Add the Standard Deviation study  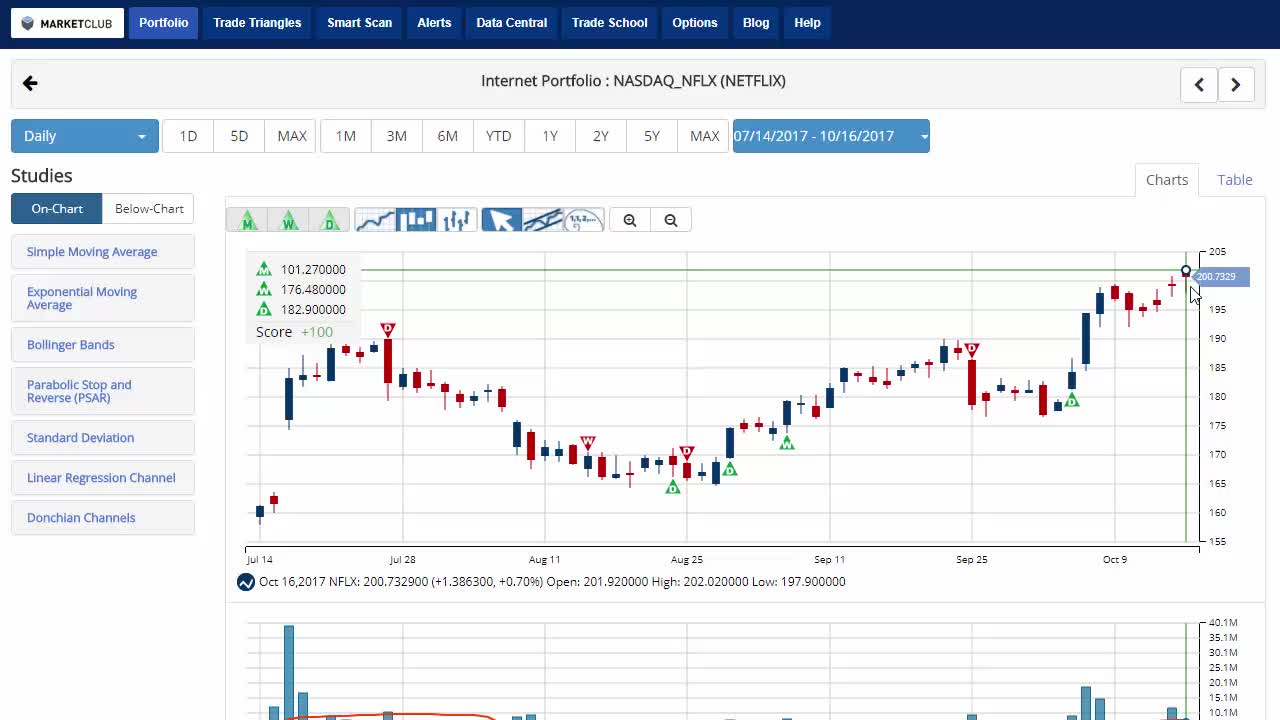(103, 438)
